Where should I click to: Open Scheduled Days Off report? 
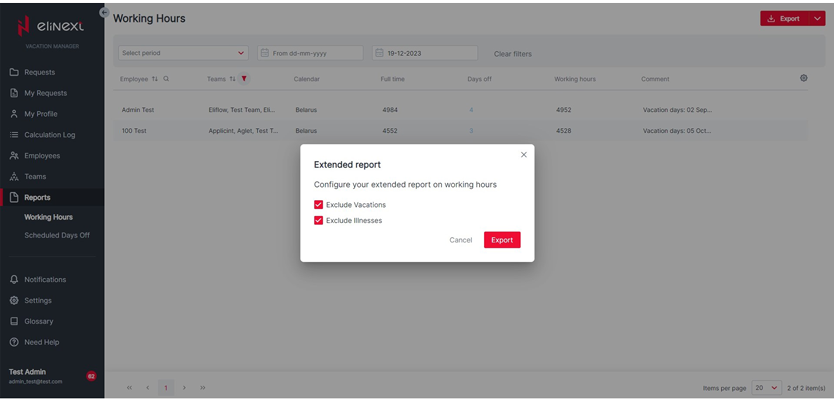point(57,235)
